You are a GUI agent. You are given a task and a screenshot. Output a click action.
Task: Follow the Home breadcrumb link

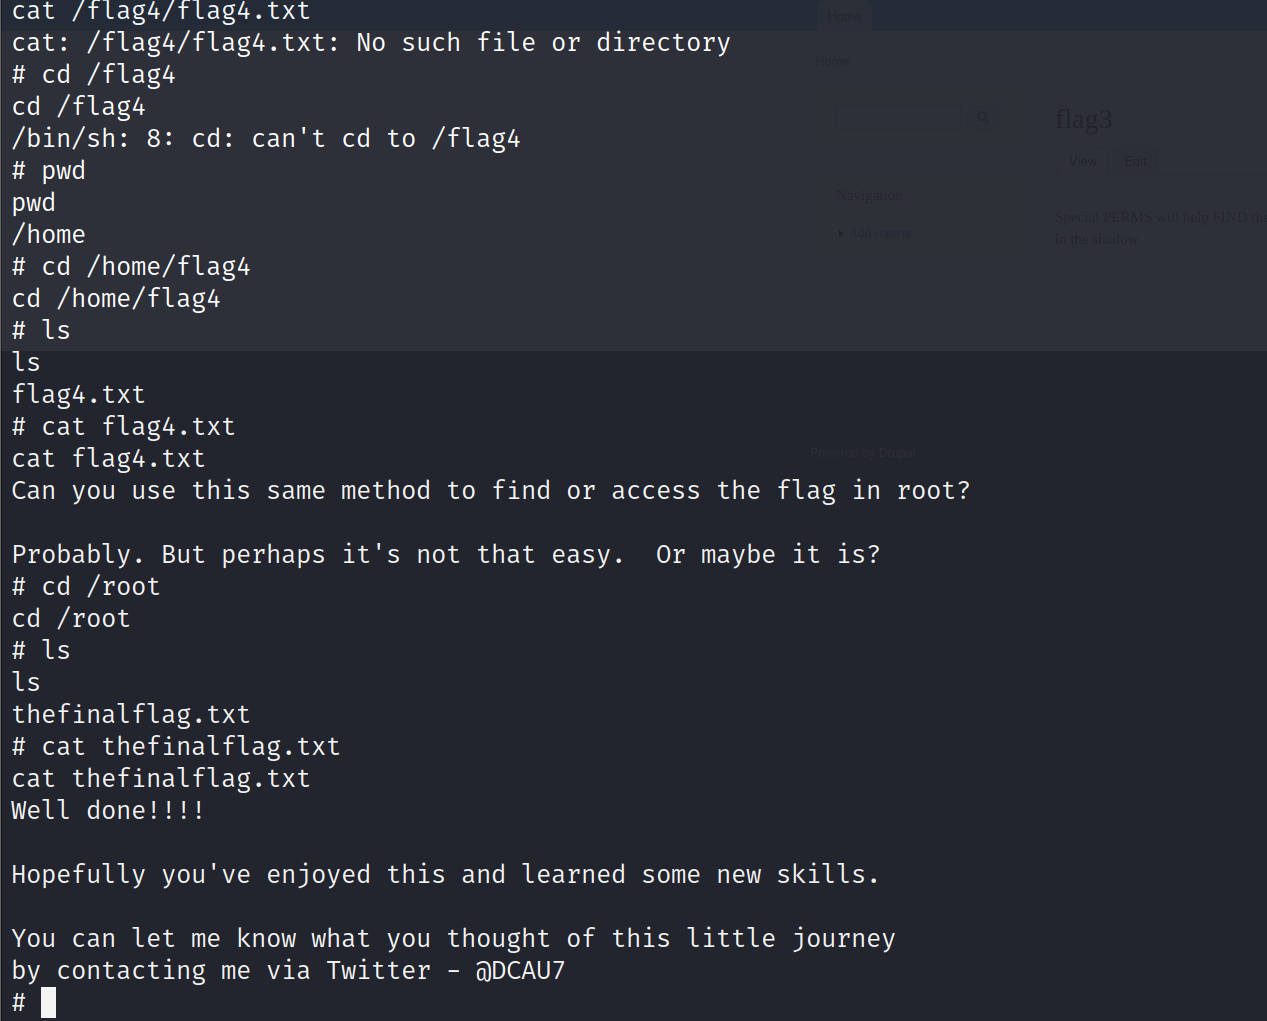coord(832,62)
